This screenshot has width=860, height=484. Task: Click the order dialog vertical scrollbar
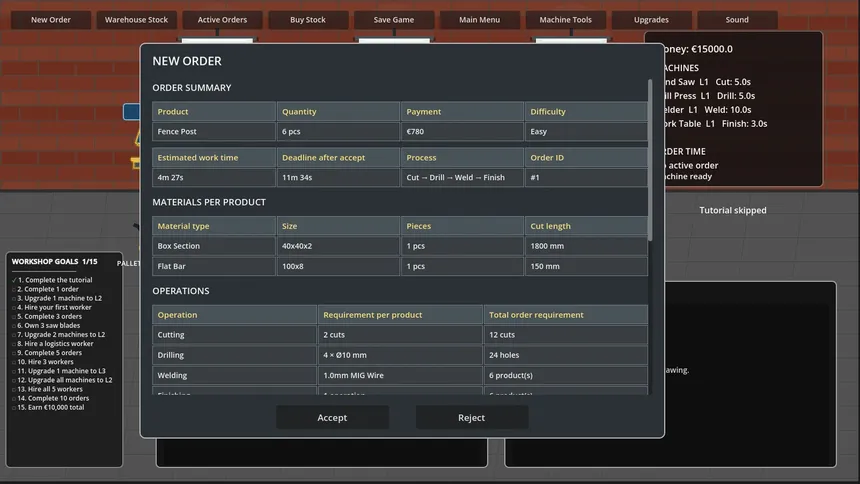[x=650, y=160]
